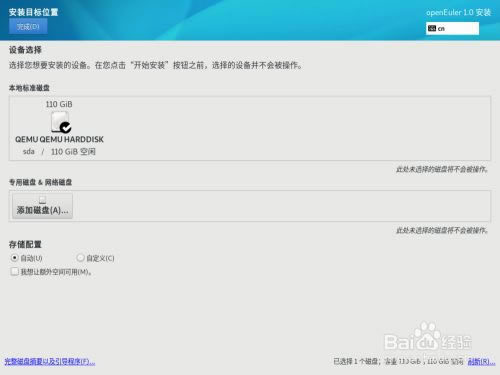
Task: Click the QEMU QEMU HARDDISK name text
Action: click(x=59, y=139)
